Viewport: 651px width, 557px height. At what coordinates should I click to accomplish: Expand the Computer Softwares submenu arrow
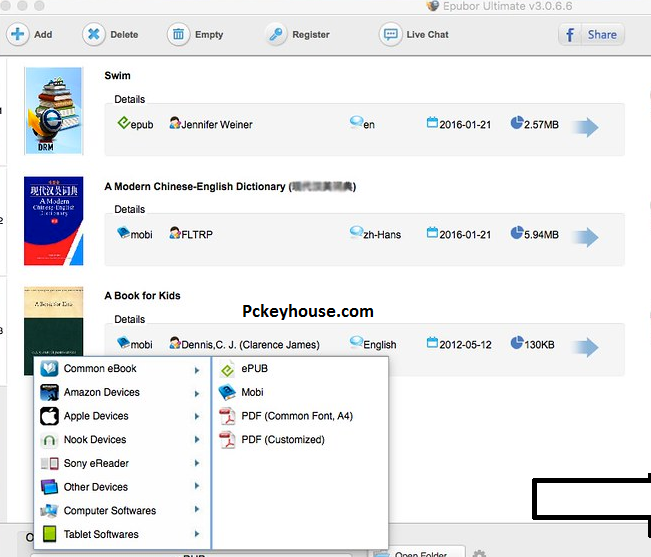click(x=197, y=509)
